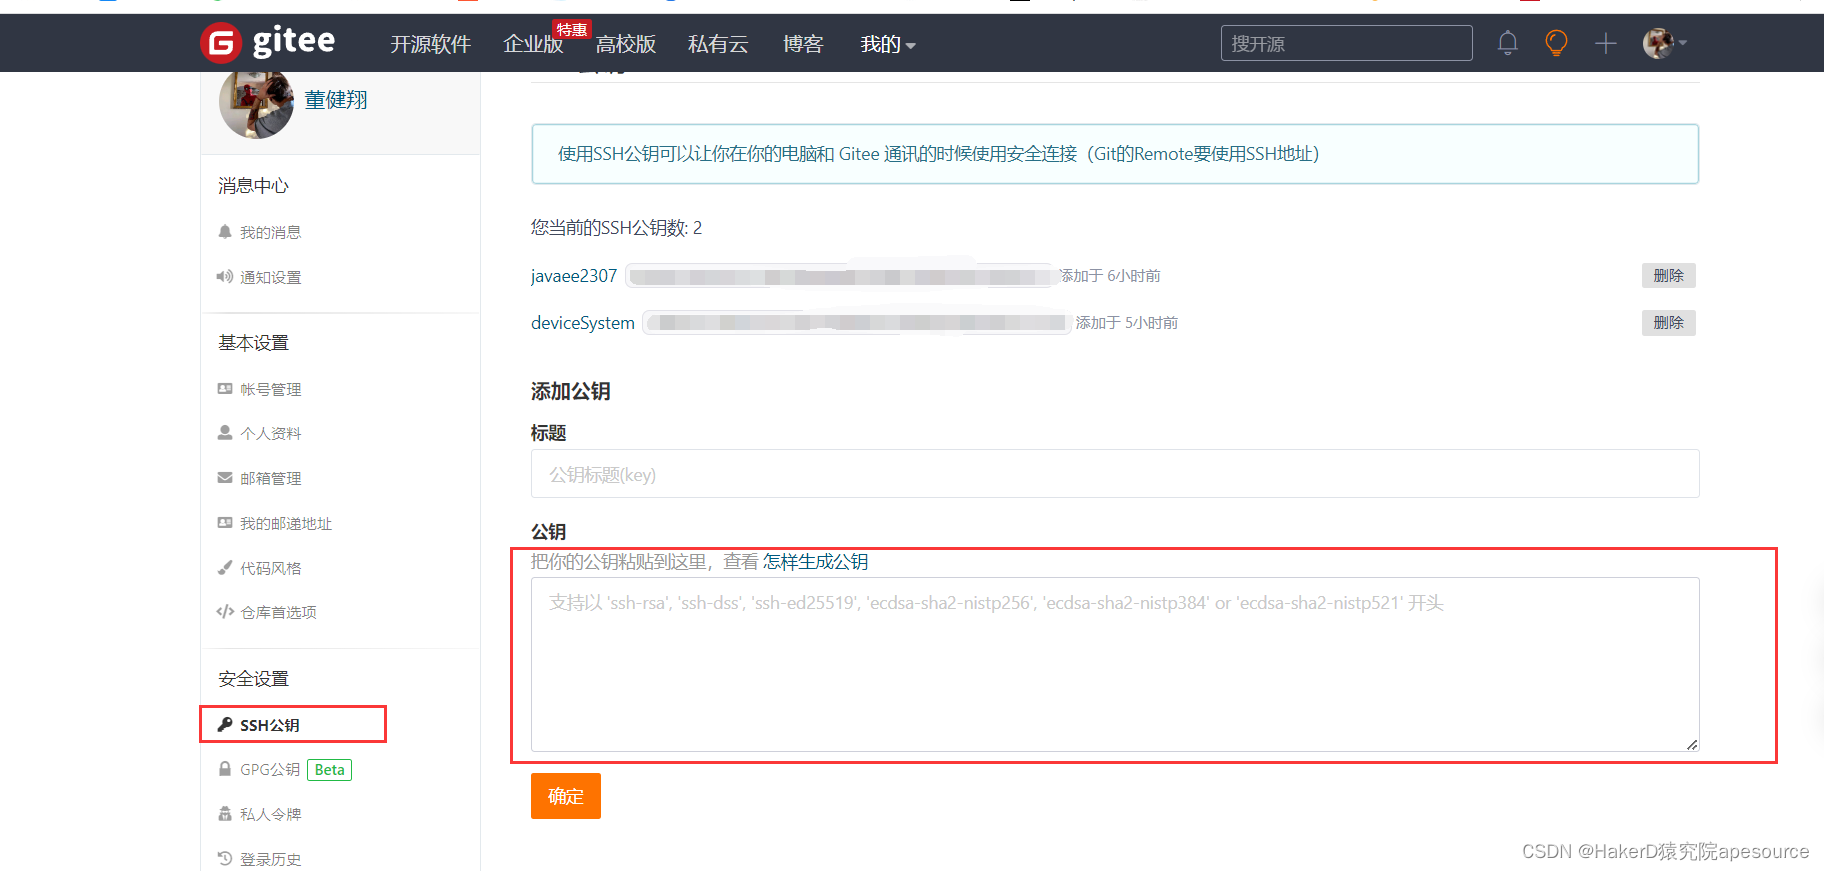This screenshot has width=1824, height=871.
Task: Click lock icon beside GPG公钥
Action: pyautogui.click(x=225, y=769)
